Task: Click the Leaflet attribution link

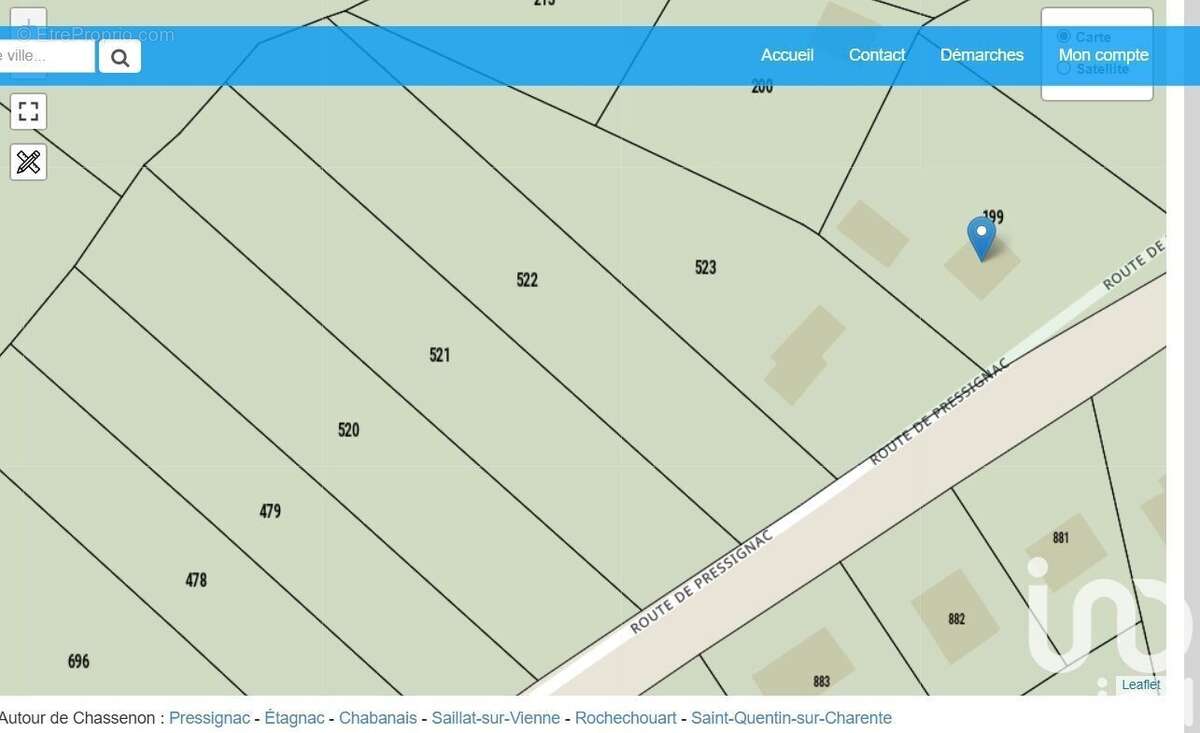Action: tap(1140, 685)
